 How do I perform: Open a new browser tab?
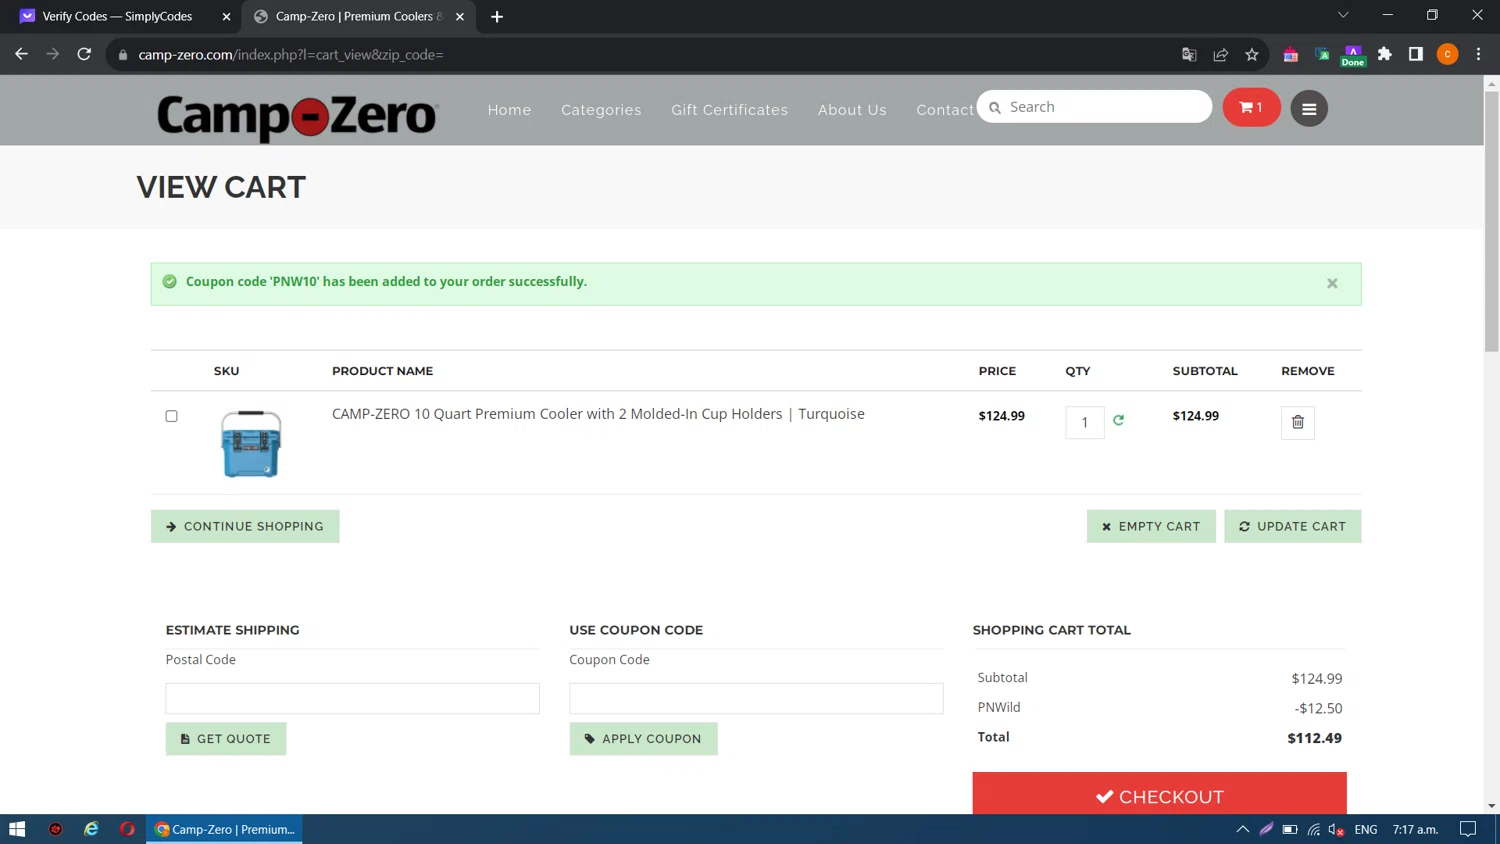[497, 17]
